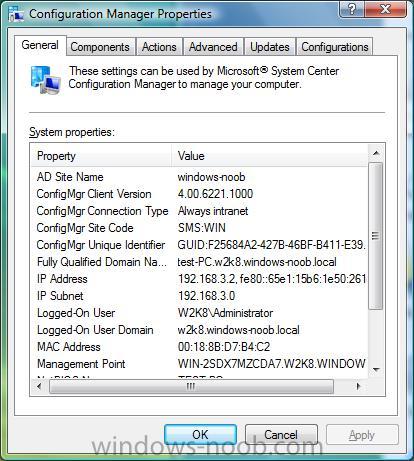Viewport: 414px width, 461px height.
Task: Select the Logged-On User Domain row
Action: point(199,330)
